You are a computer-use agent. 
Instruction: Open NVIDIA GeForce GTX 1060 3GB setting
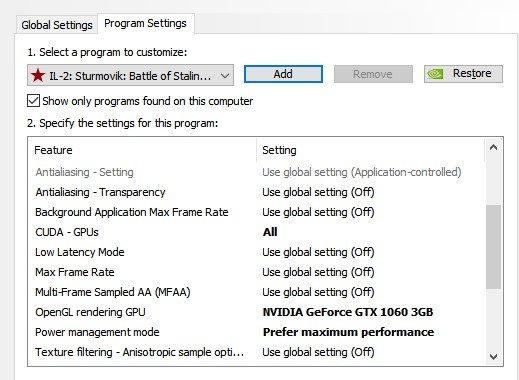348,312
